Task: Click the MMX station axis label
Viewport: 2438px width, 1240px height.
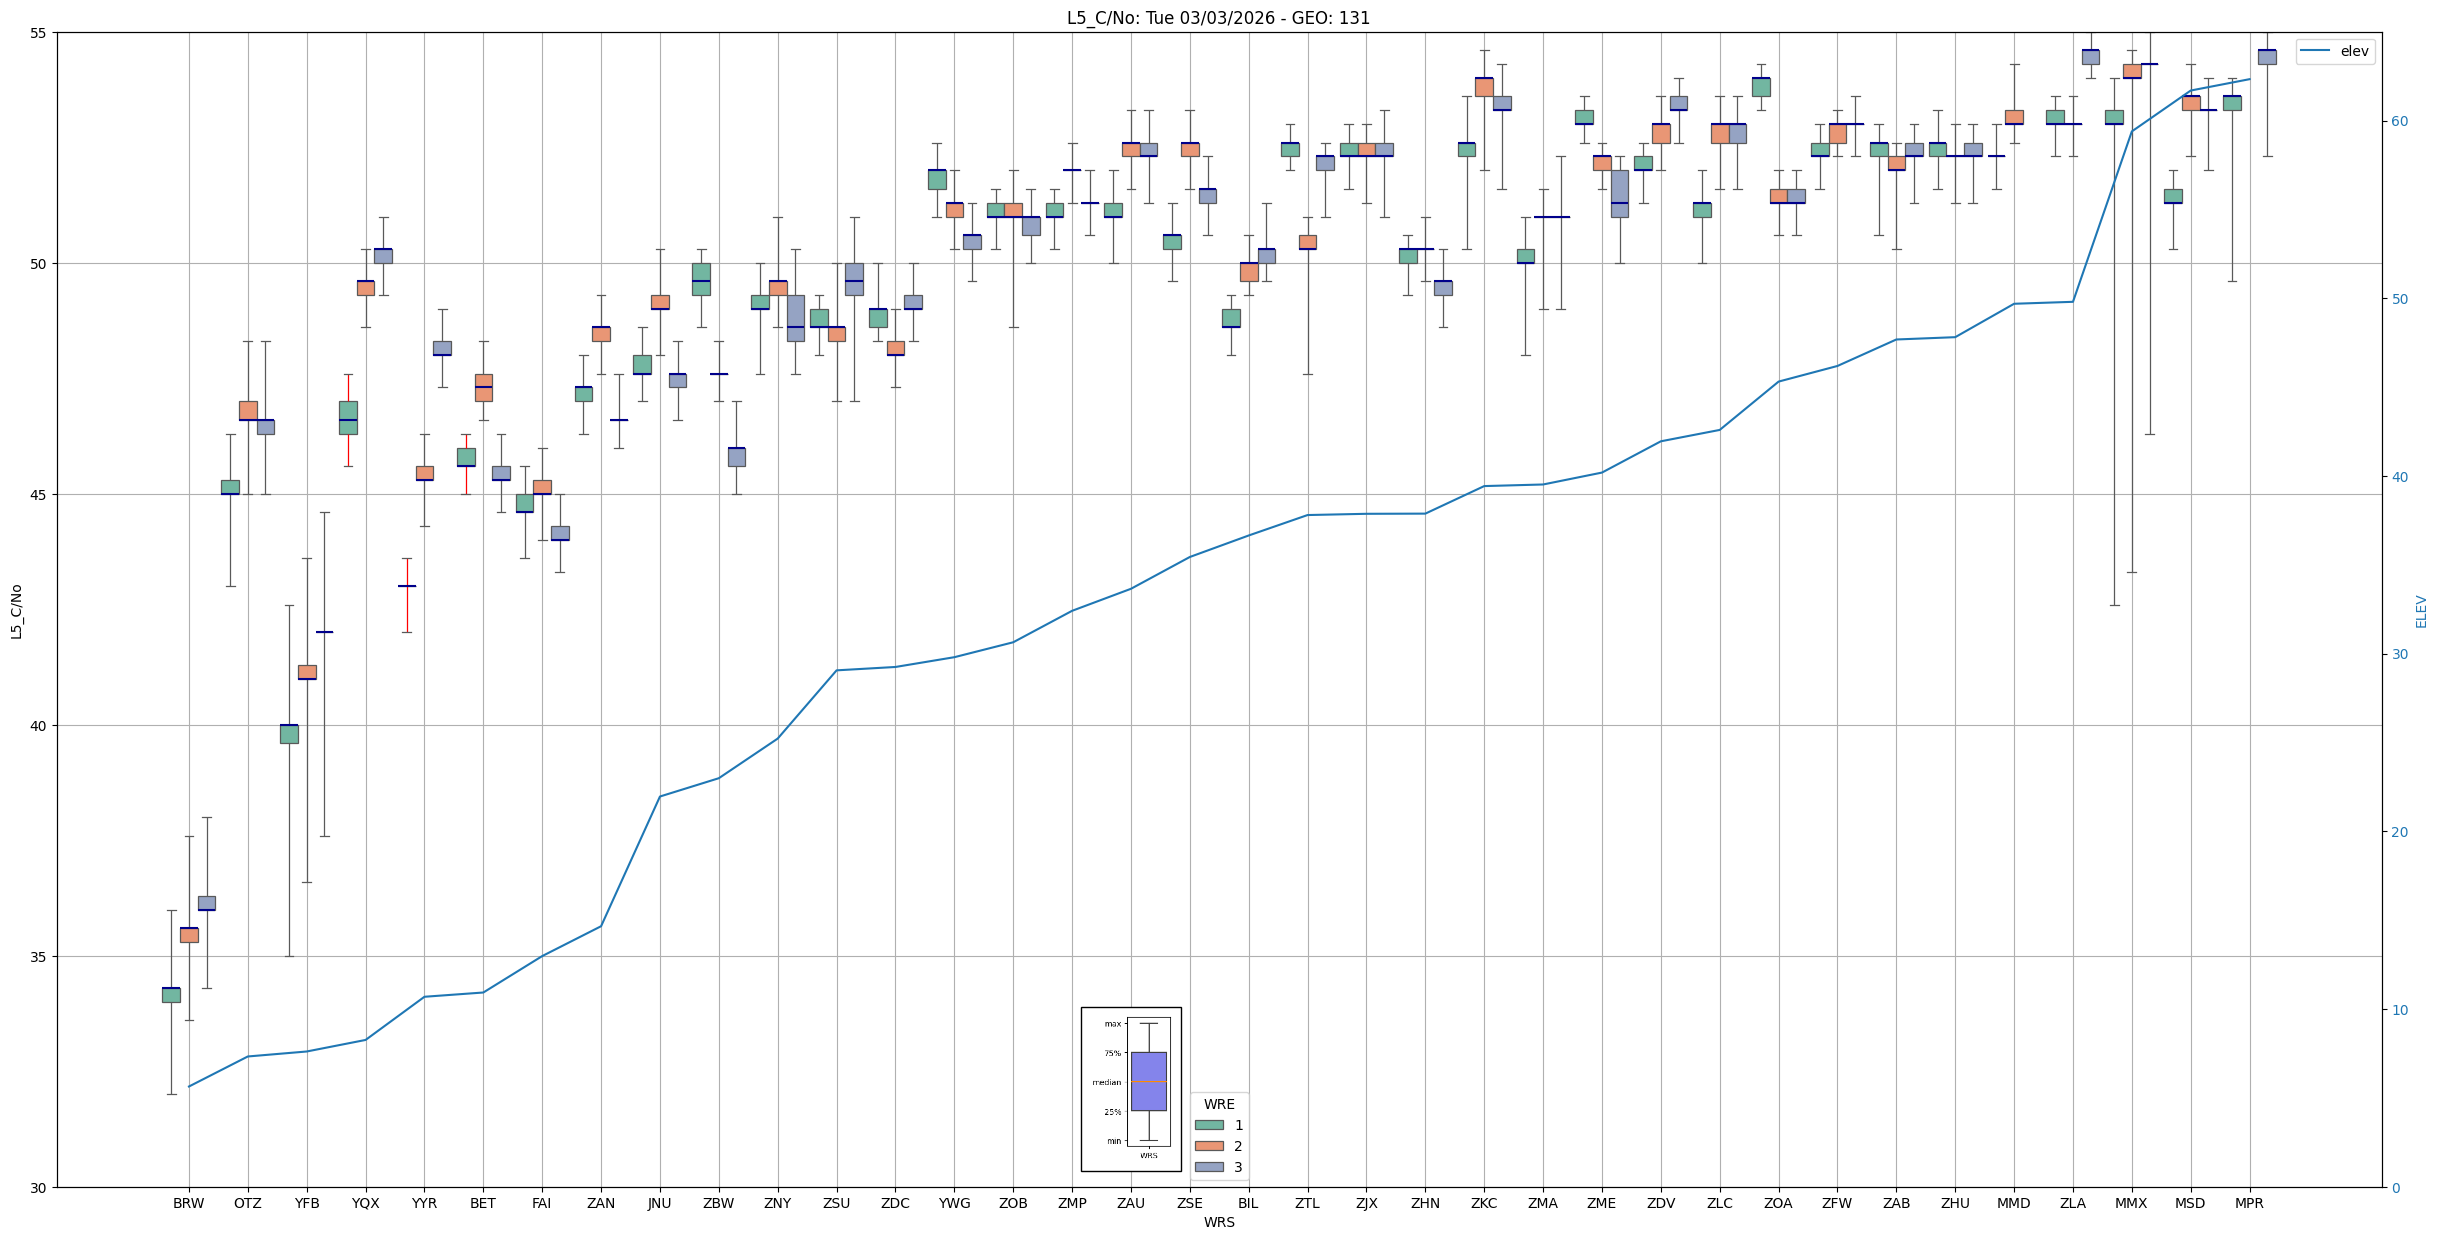Action: (x=2131, y=1203)
